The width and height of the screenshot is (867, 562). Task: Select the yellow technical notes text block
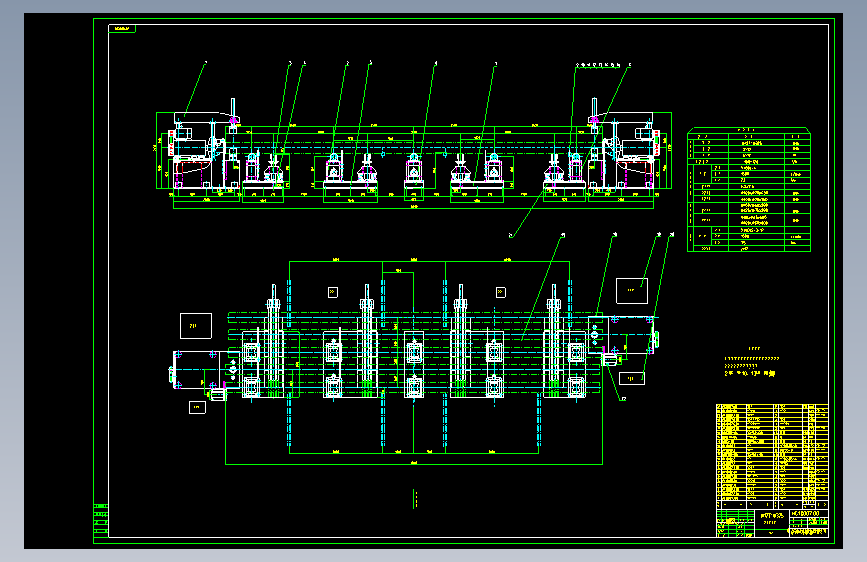point(752,362)
